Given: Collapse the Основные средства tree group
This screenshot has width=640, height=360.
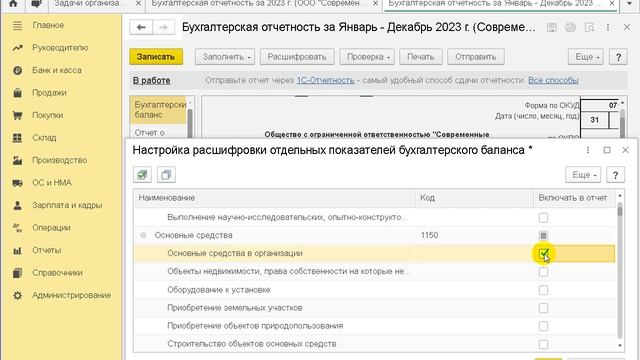Looking at the screenshot, I should pyautogui.click(x=143, y=236).
